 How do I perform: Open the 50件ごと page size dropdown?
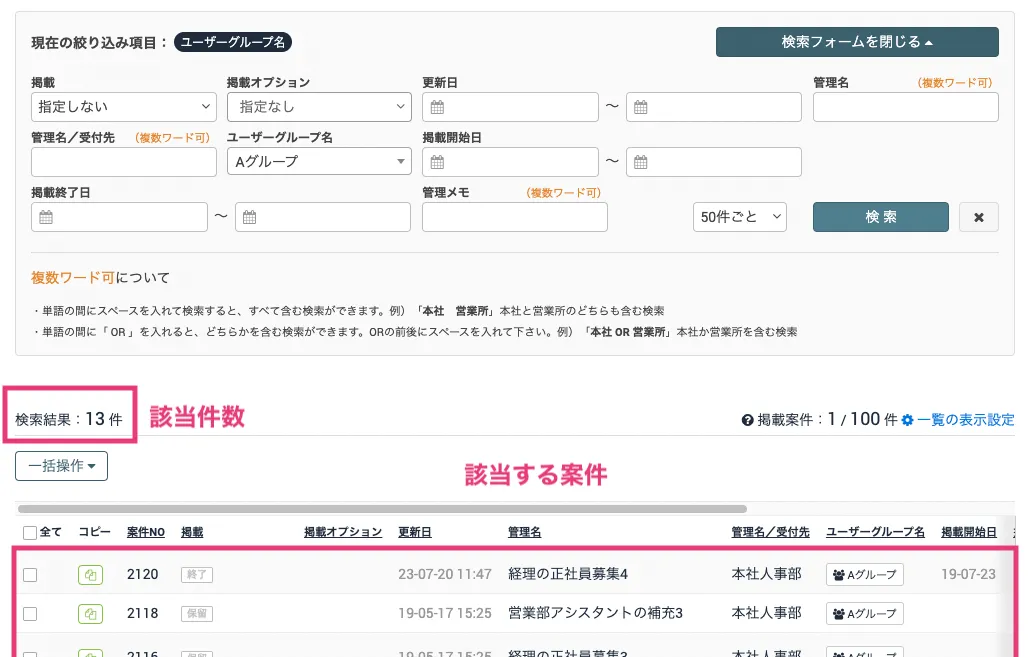(739, 217)
